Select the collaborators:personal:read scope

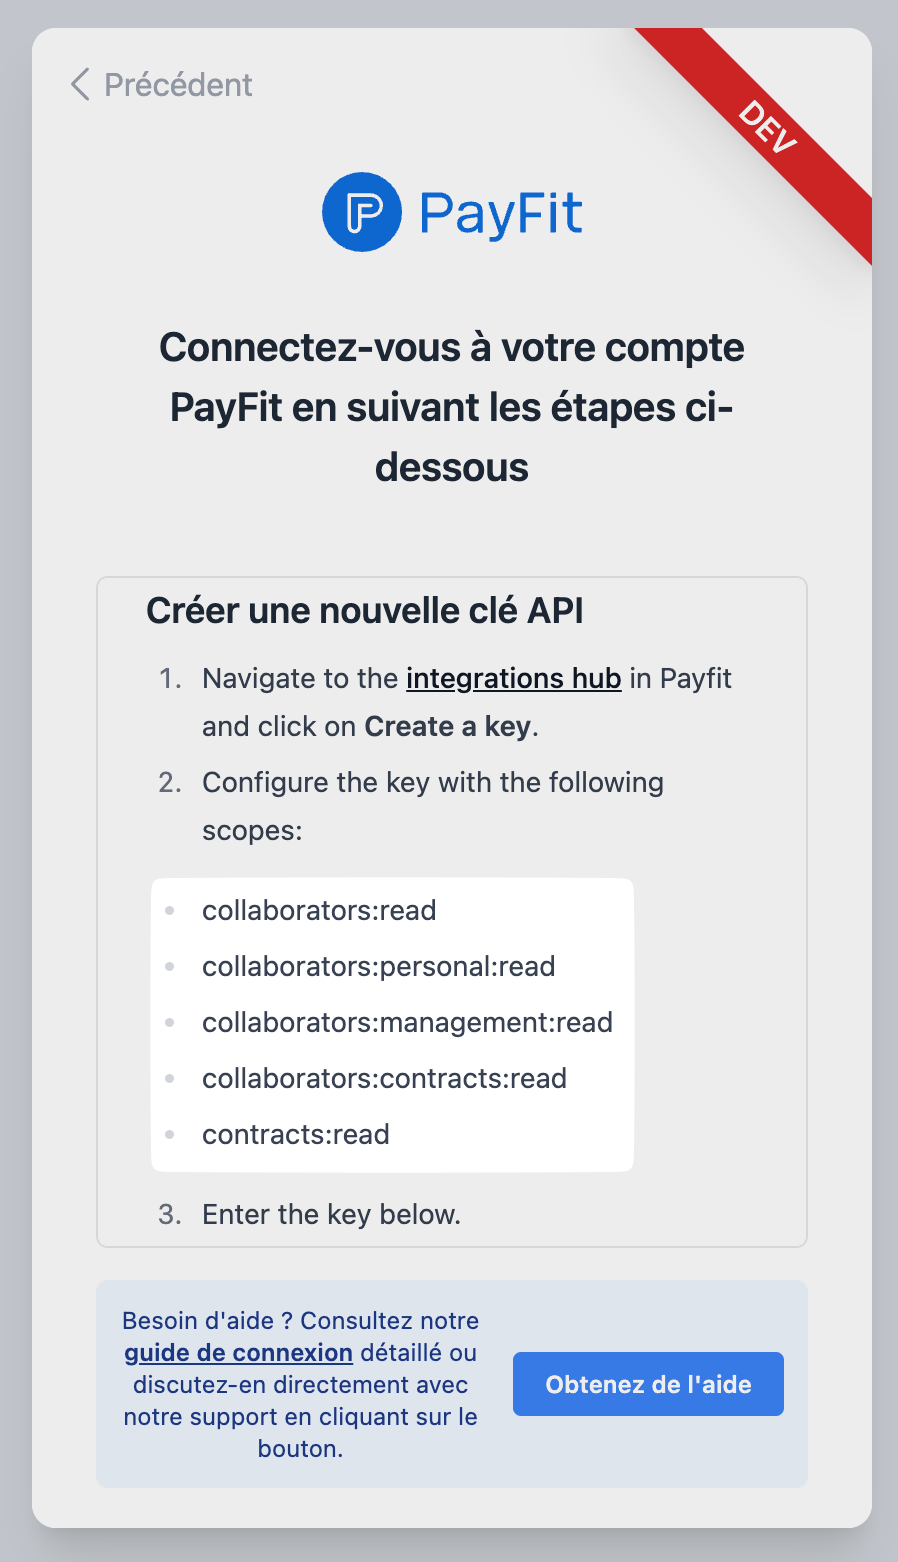(378, 966)
